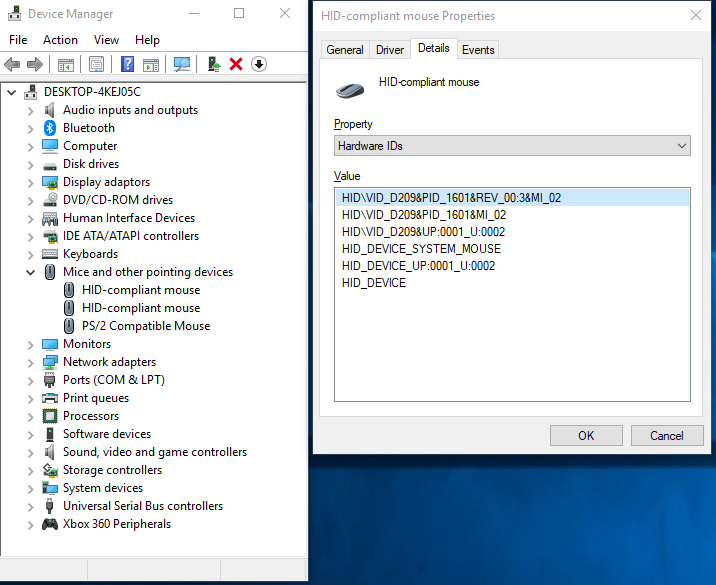Select the Details tab
Viewport: 716px width, 585px height.
point(433,48)
